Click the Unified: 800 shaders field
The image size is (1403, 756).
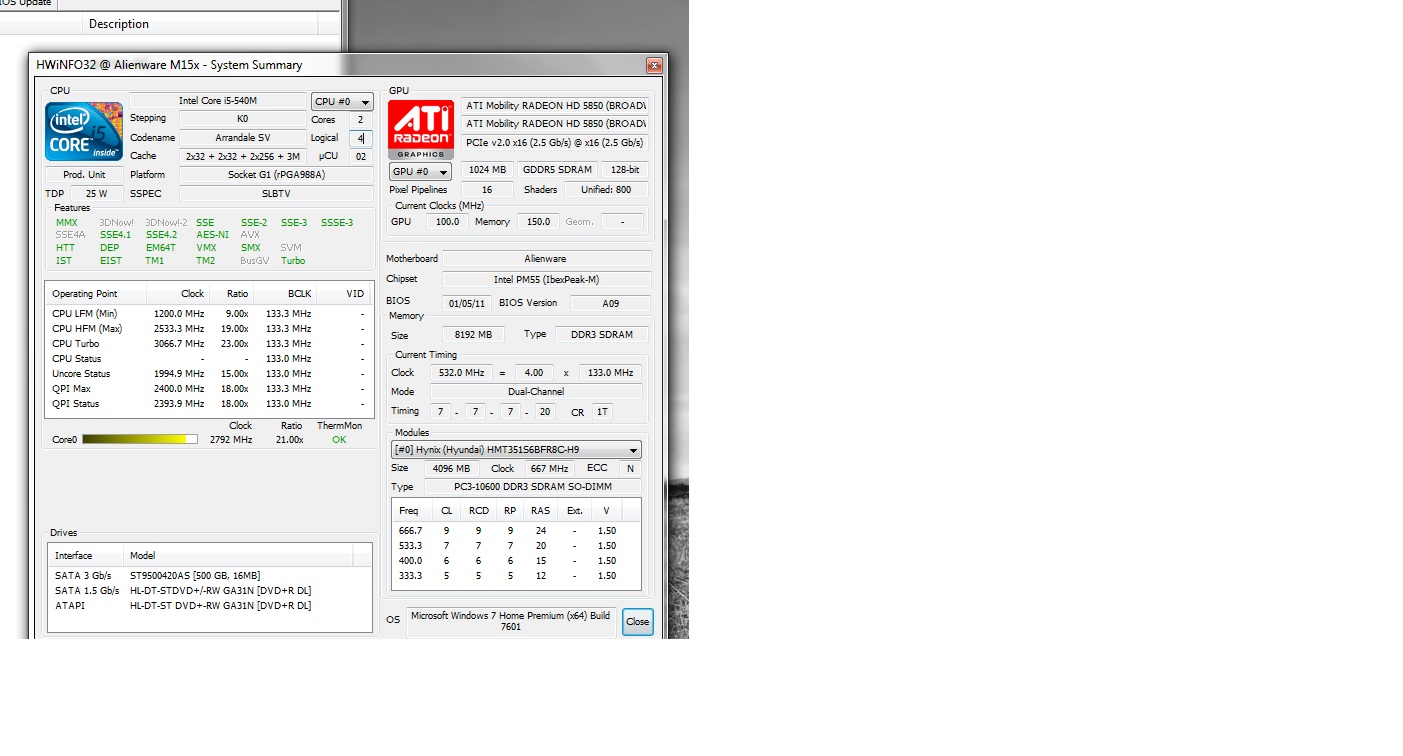point(607,190)
